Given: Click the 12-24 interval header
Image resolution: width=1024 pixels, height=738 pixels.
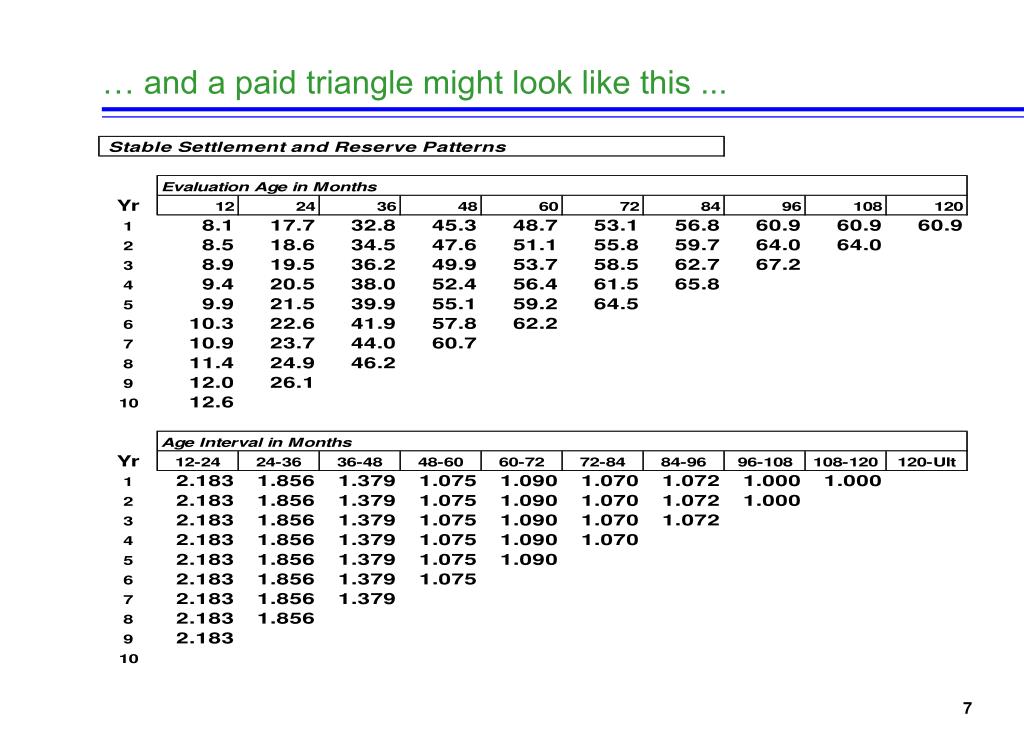Looking at the screenshot, I should 198,462.
